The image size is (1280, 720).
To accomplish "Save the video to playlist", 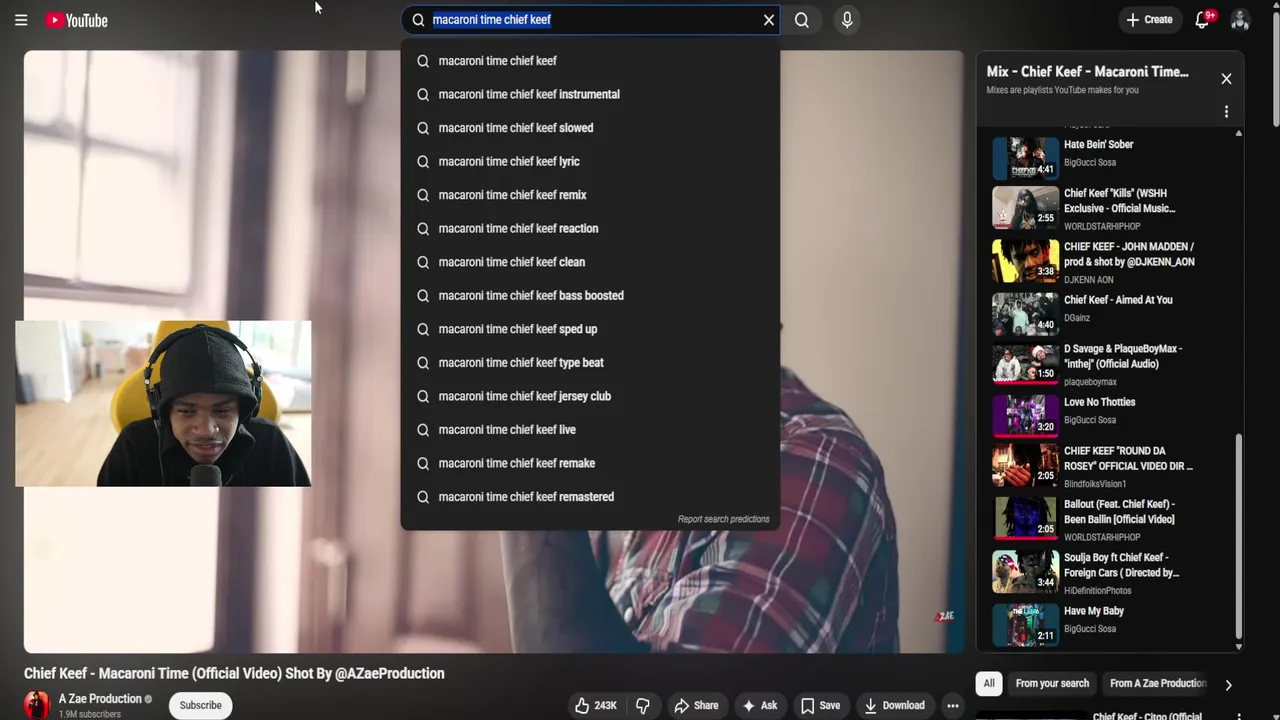I will tap(820, 705).
